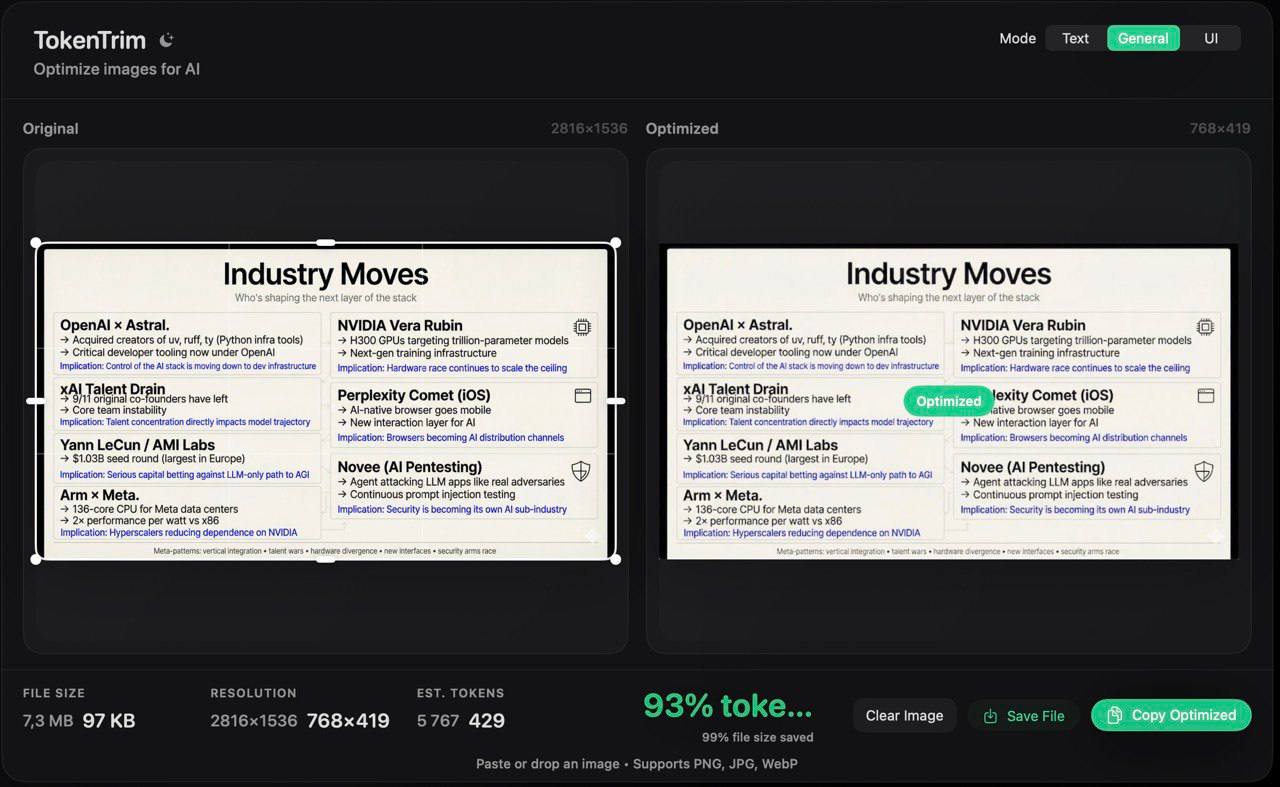Click the browser window icon in Optimized image
The height and width of the screenshot is (787, 1280).
[1206, 396]
